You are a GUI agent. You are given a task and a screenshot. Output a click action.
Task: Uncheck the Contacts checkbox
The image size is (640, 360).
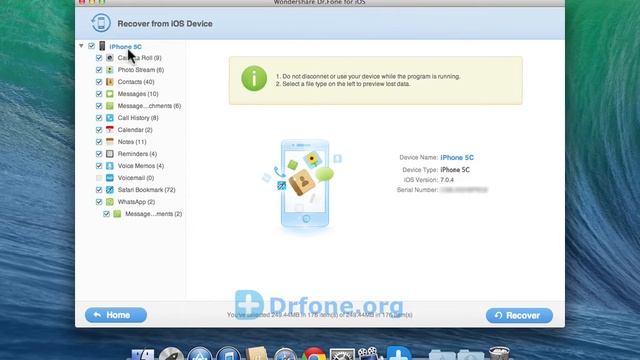[99, 82]
